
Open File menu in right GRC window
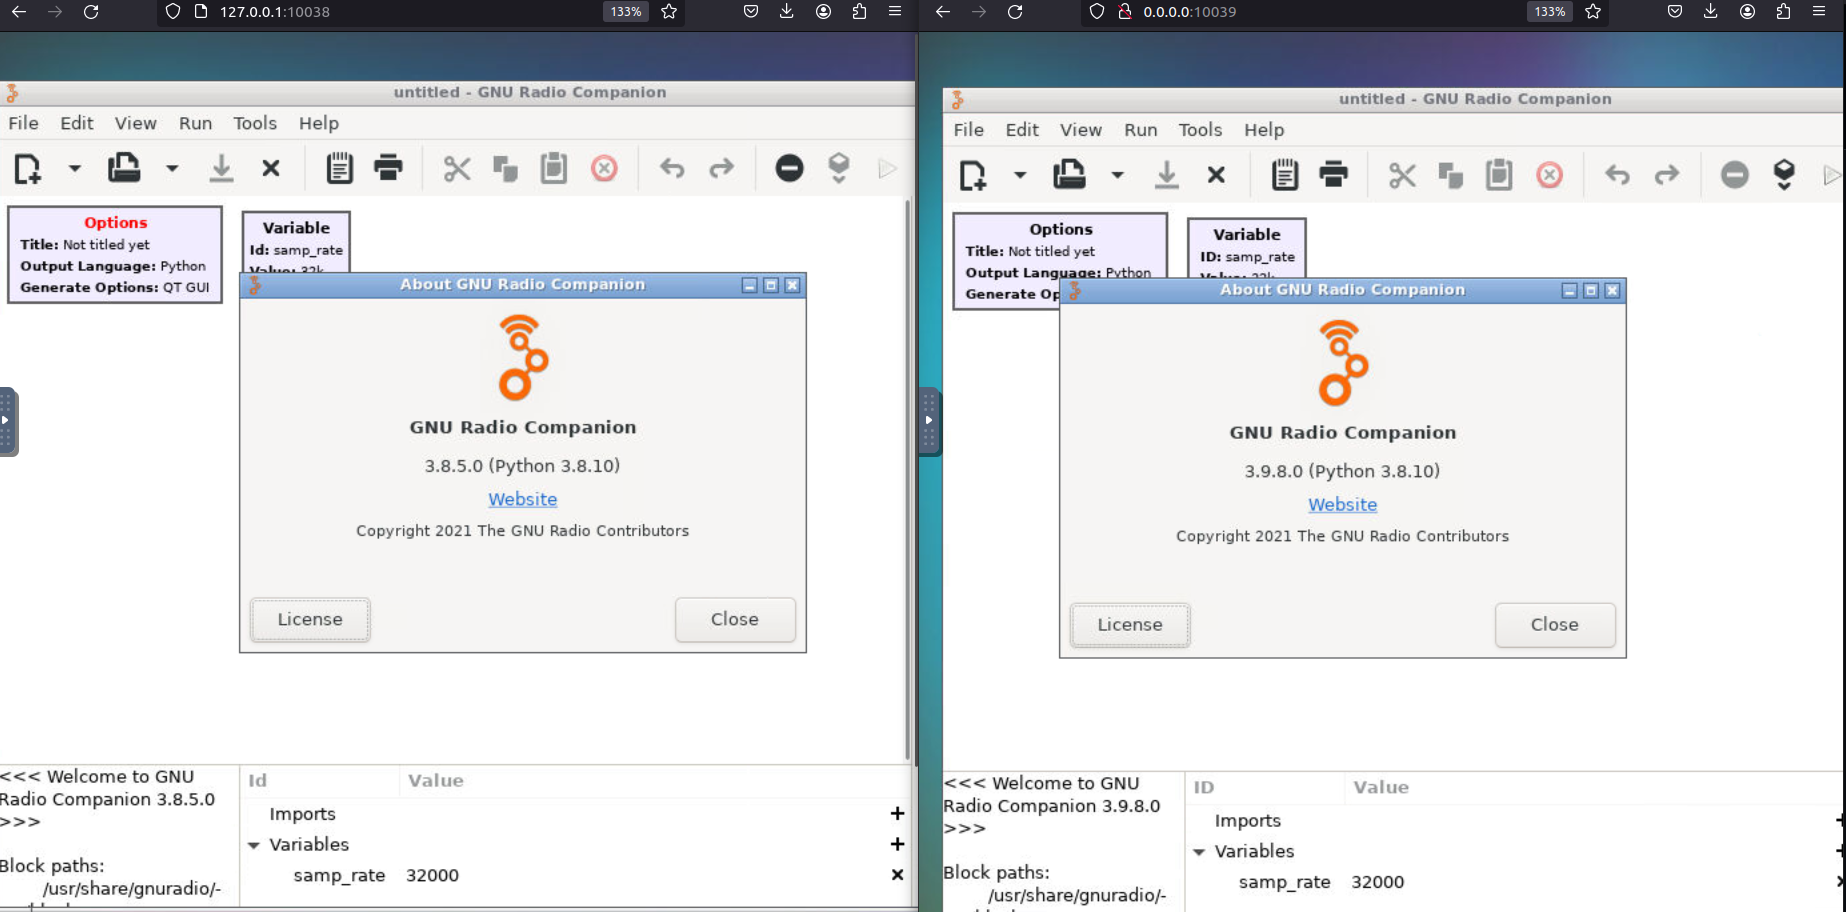pos(968,130)
